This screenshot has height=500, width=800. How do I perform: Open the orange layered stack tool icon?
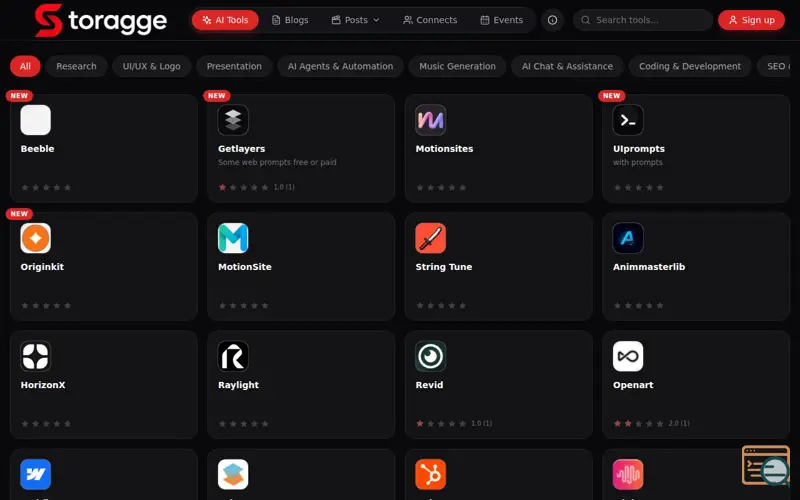233,474
